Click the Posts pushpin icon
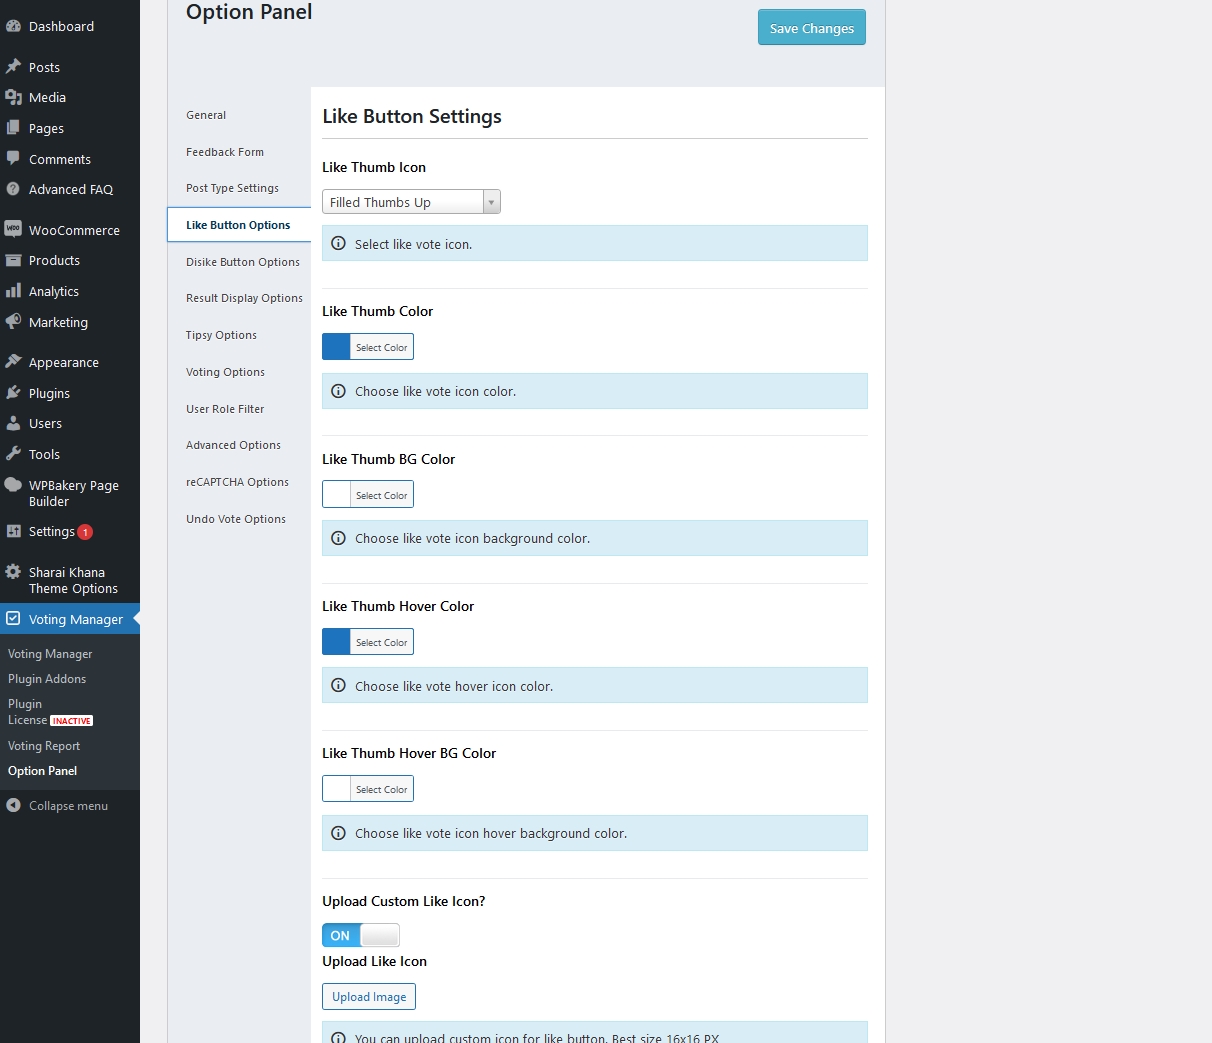 13,67
